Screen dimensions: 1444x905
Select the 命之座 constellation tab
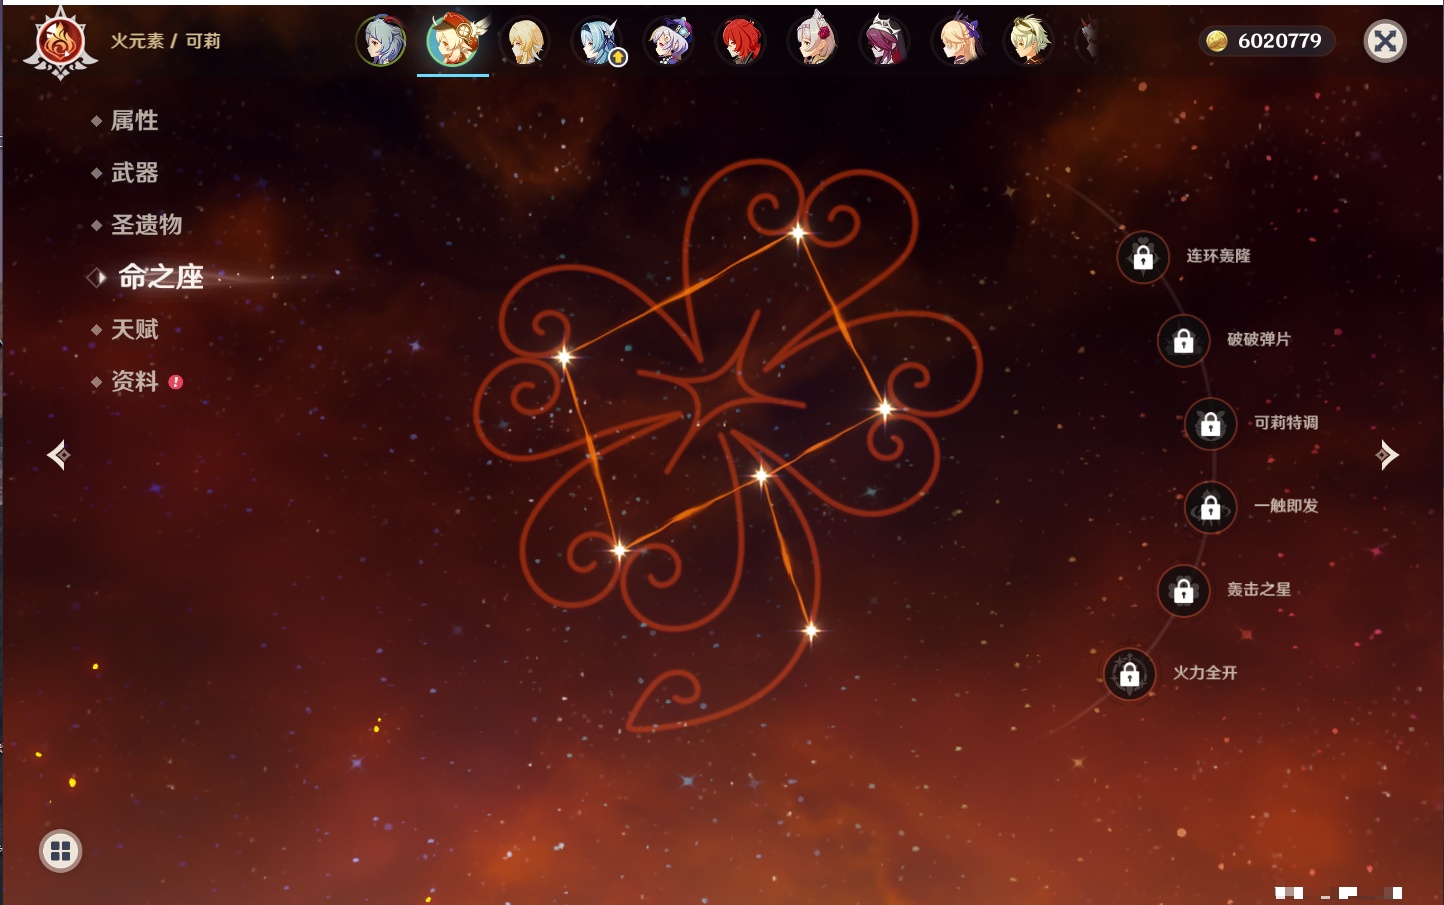160,277
